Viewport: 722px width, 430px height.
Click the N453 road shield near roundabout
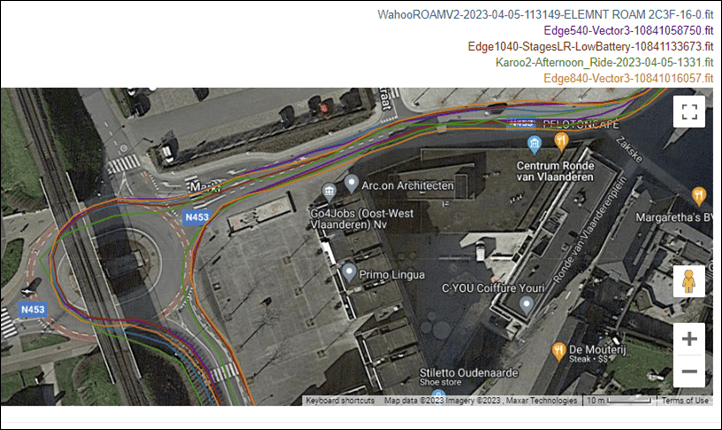[197, 217]
